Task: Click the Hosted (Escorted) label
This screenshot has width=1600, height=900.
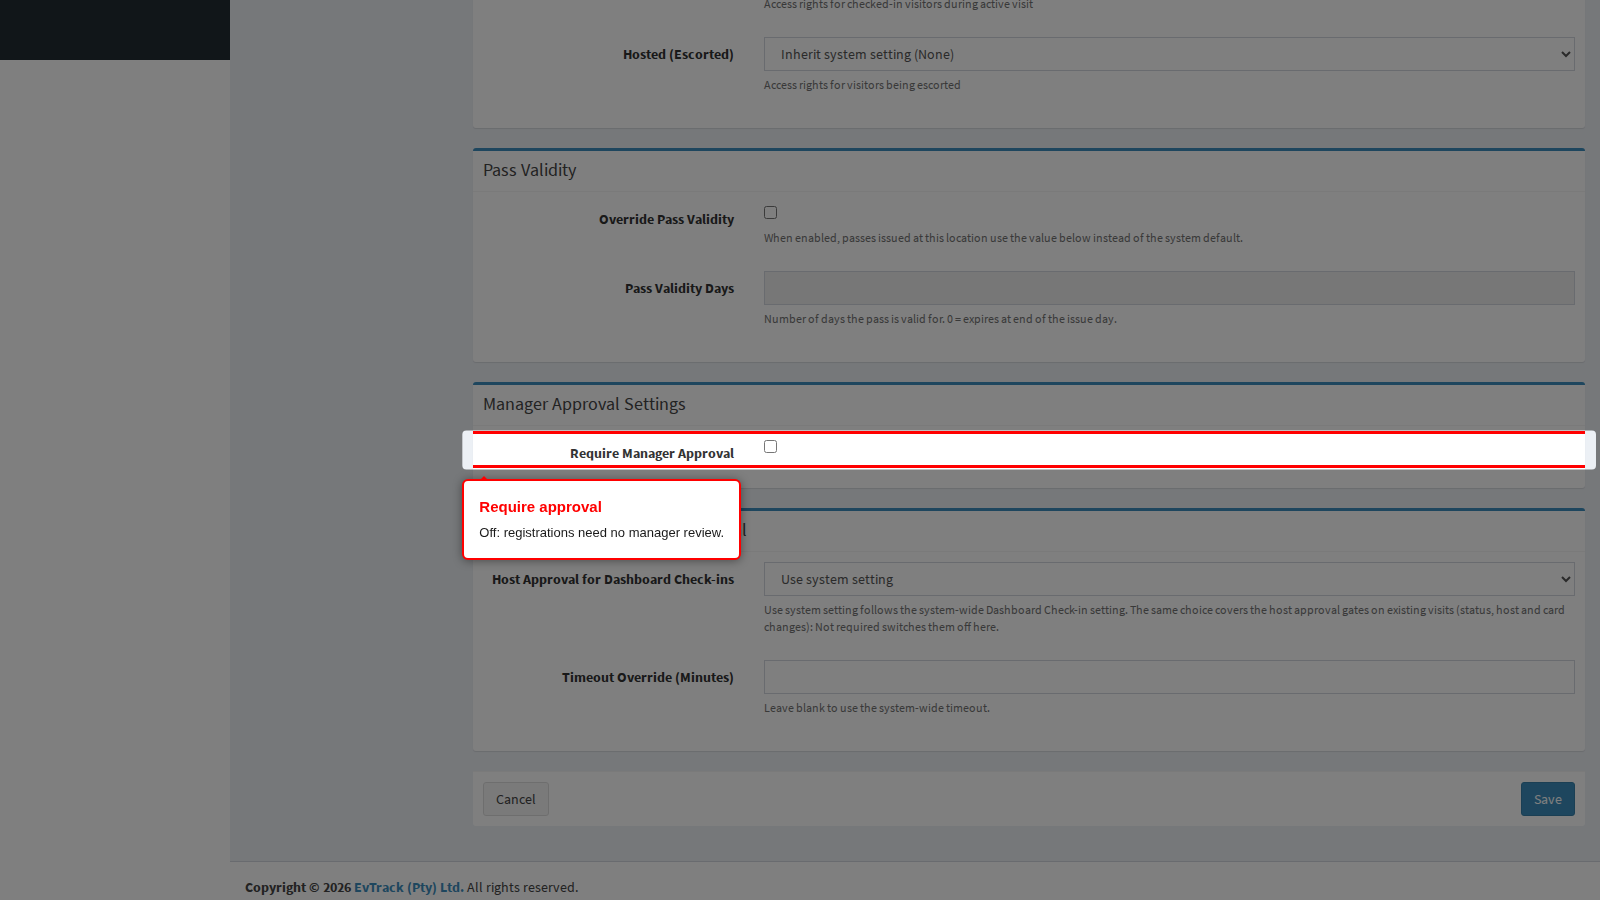Action: click(x=678, y=54)
